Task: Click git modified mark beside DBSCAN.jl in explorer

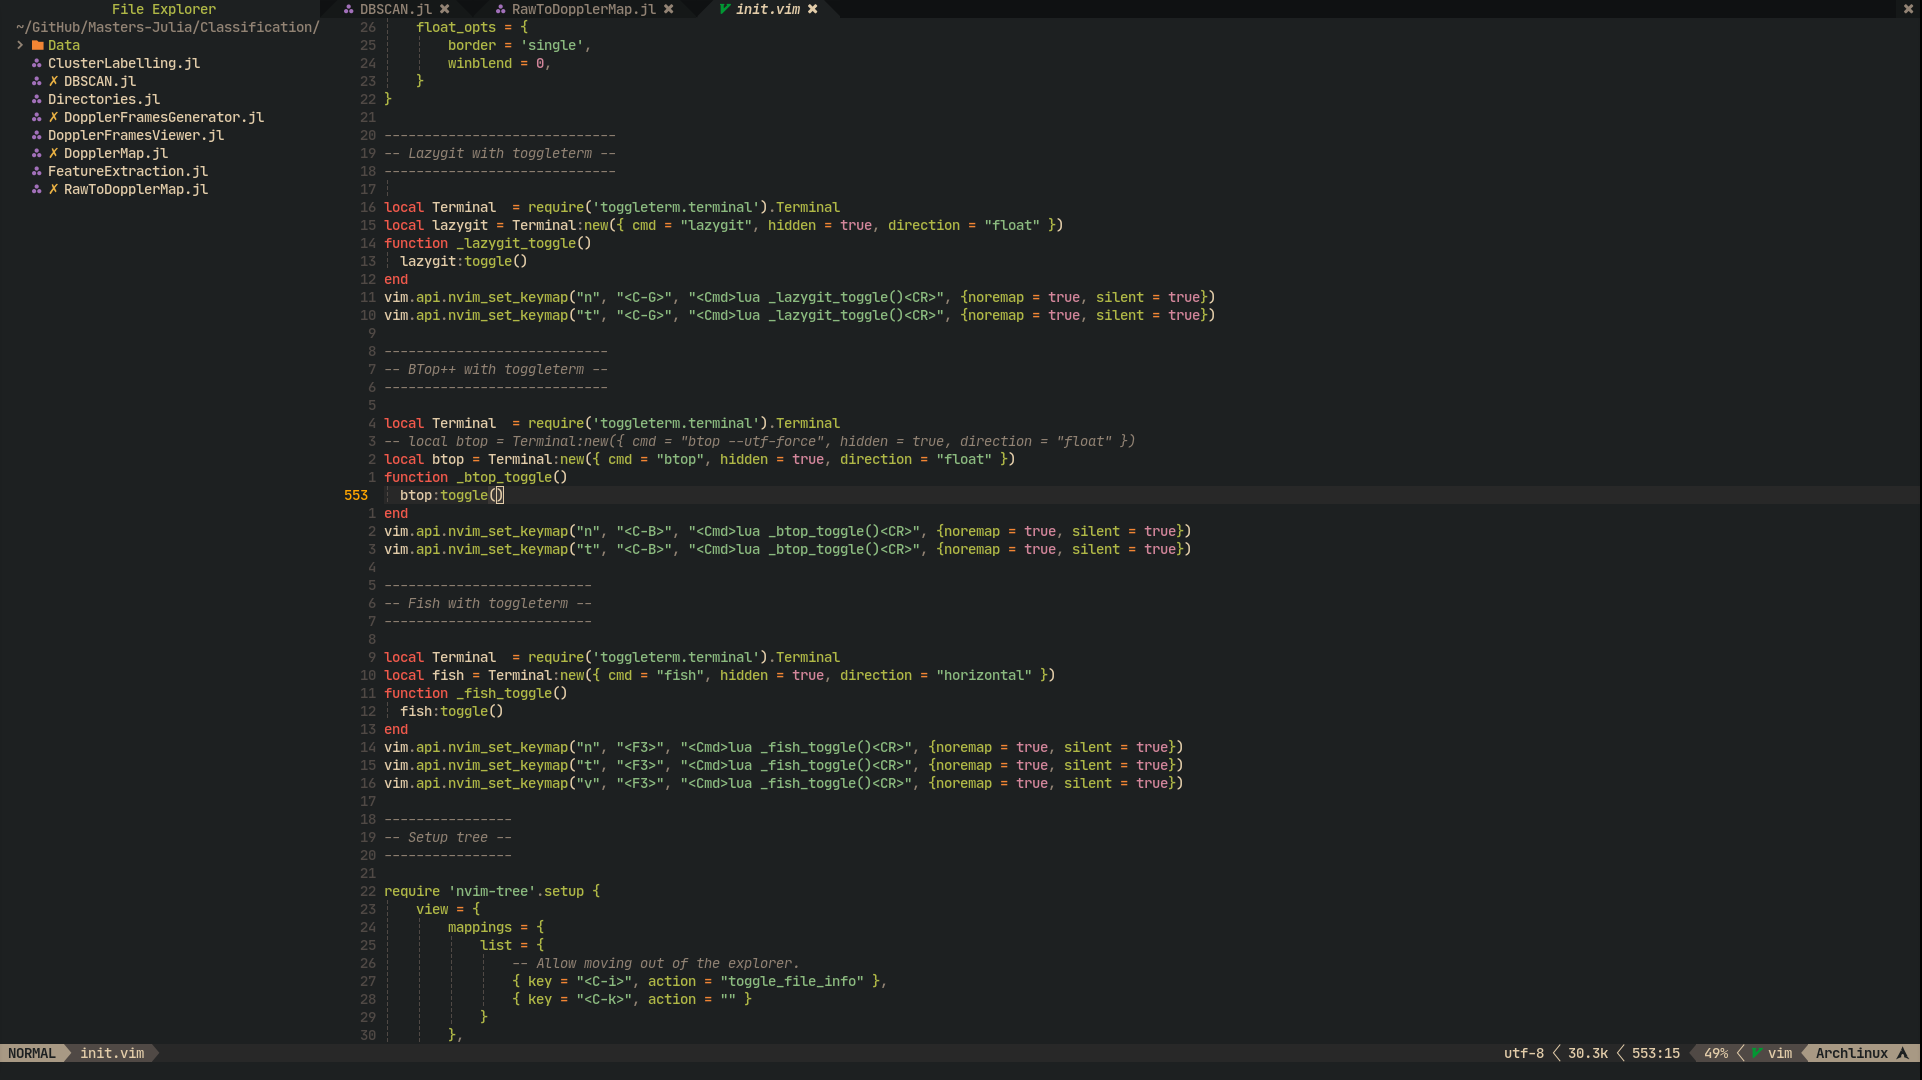Action: pos(53,81)
